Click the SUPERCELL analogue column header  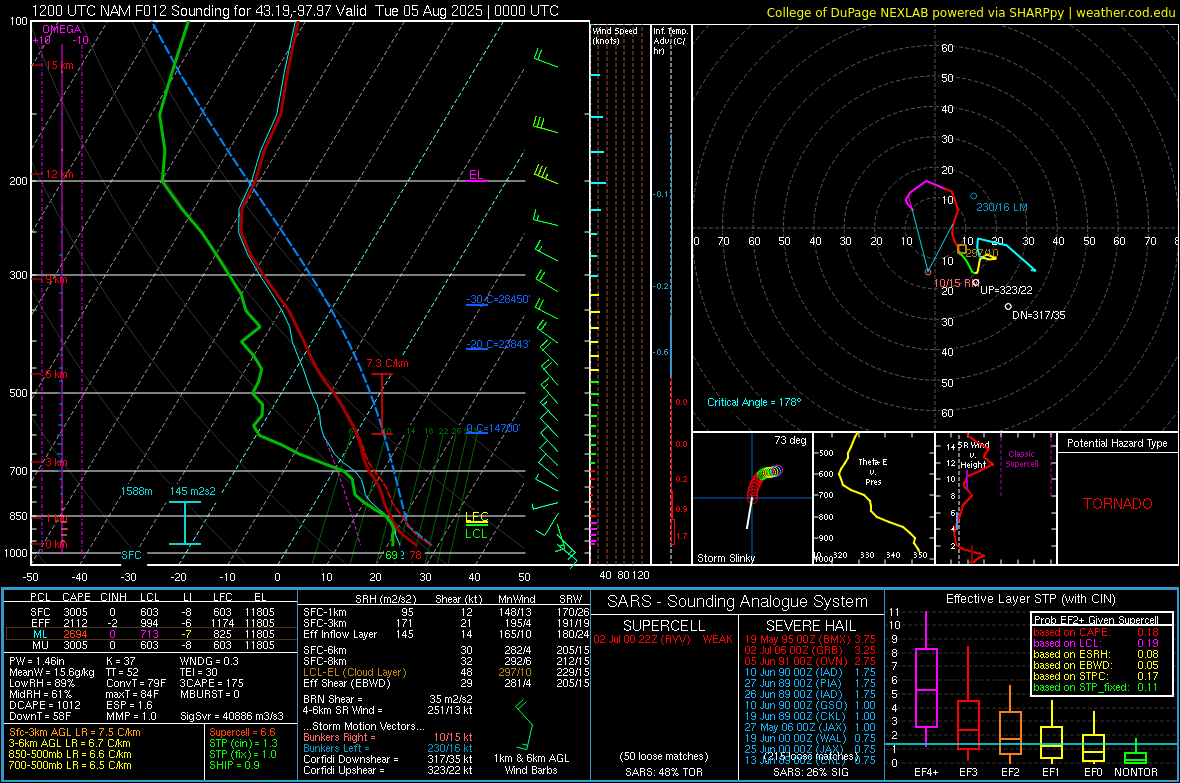(664, 626)
